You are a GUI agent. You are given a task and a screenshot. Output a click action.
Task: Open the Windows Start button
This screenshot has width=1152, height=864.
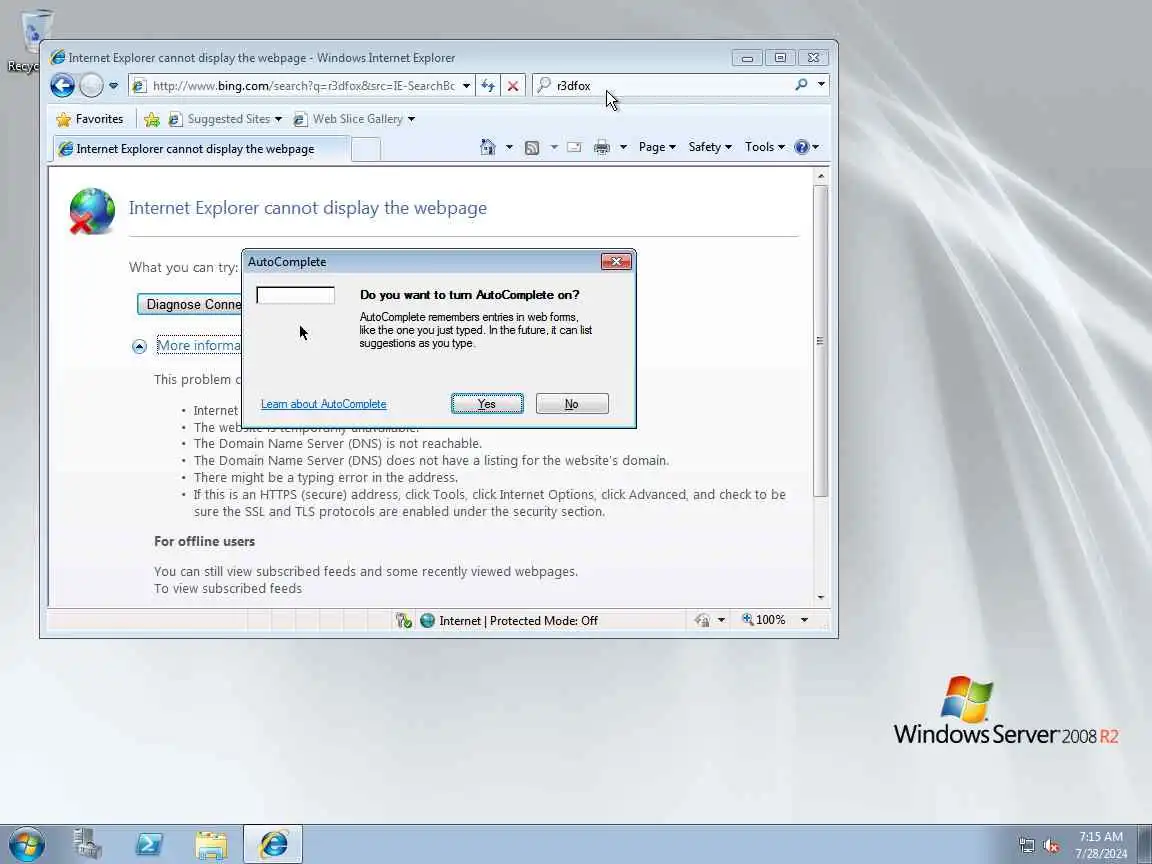[26, 844]
